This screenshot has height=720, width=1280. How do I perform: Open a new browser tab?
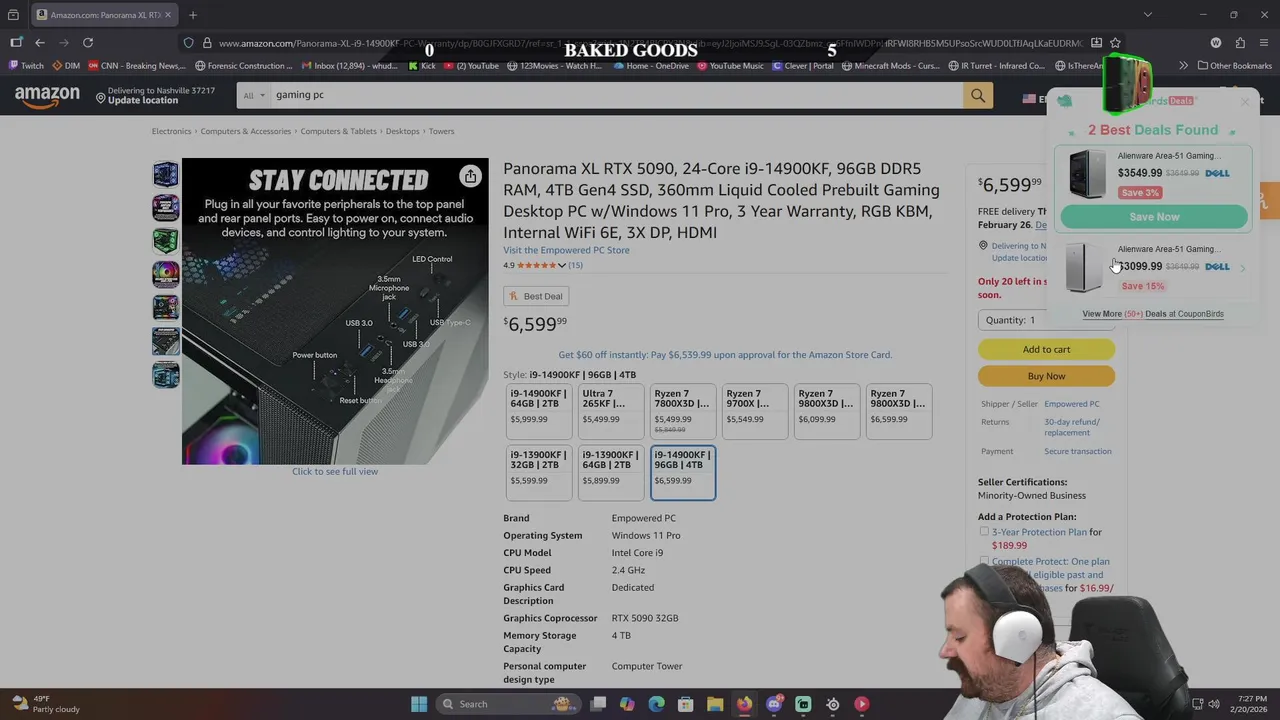tap(193, 15)
